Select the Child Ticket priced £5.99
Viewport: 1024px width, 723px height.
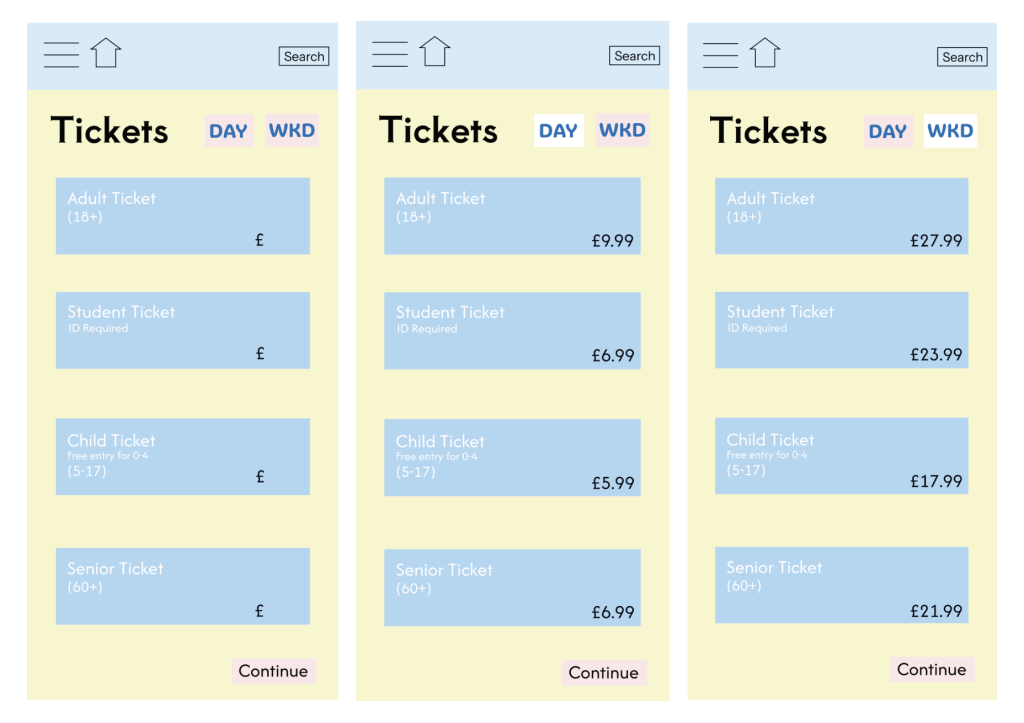tap(512, 458)
